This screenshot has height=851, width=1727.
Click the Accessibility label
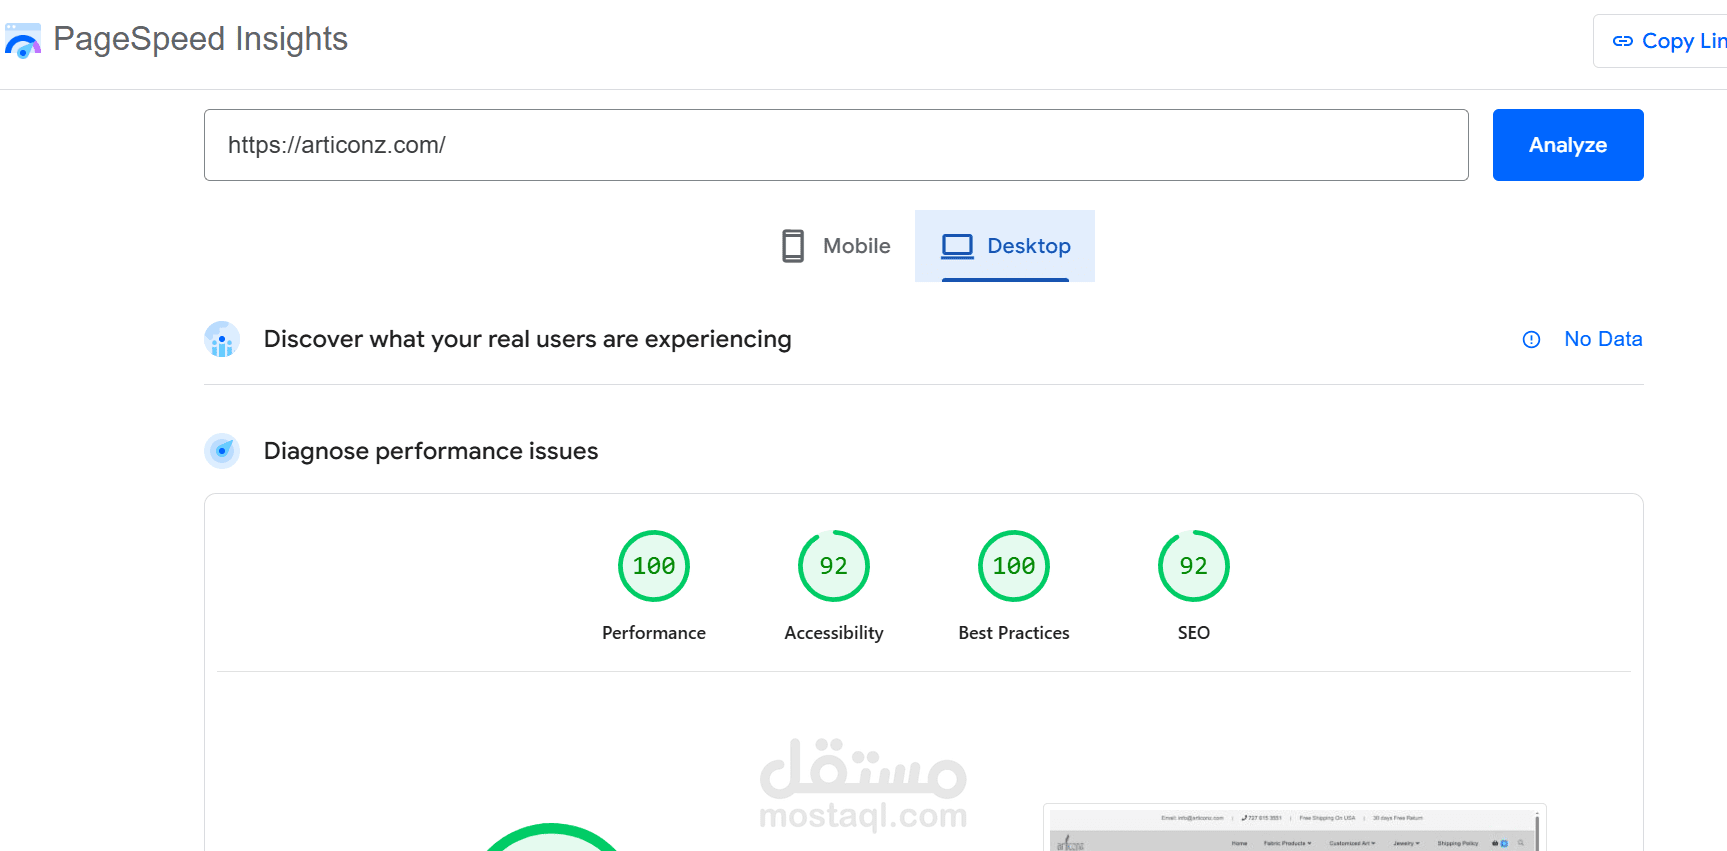click(x=834, y=633)
